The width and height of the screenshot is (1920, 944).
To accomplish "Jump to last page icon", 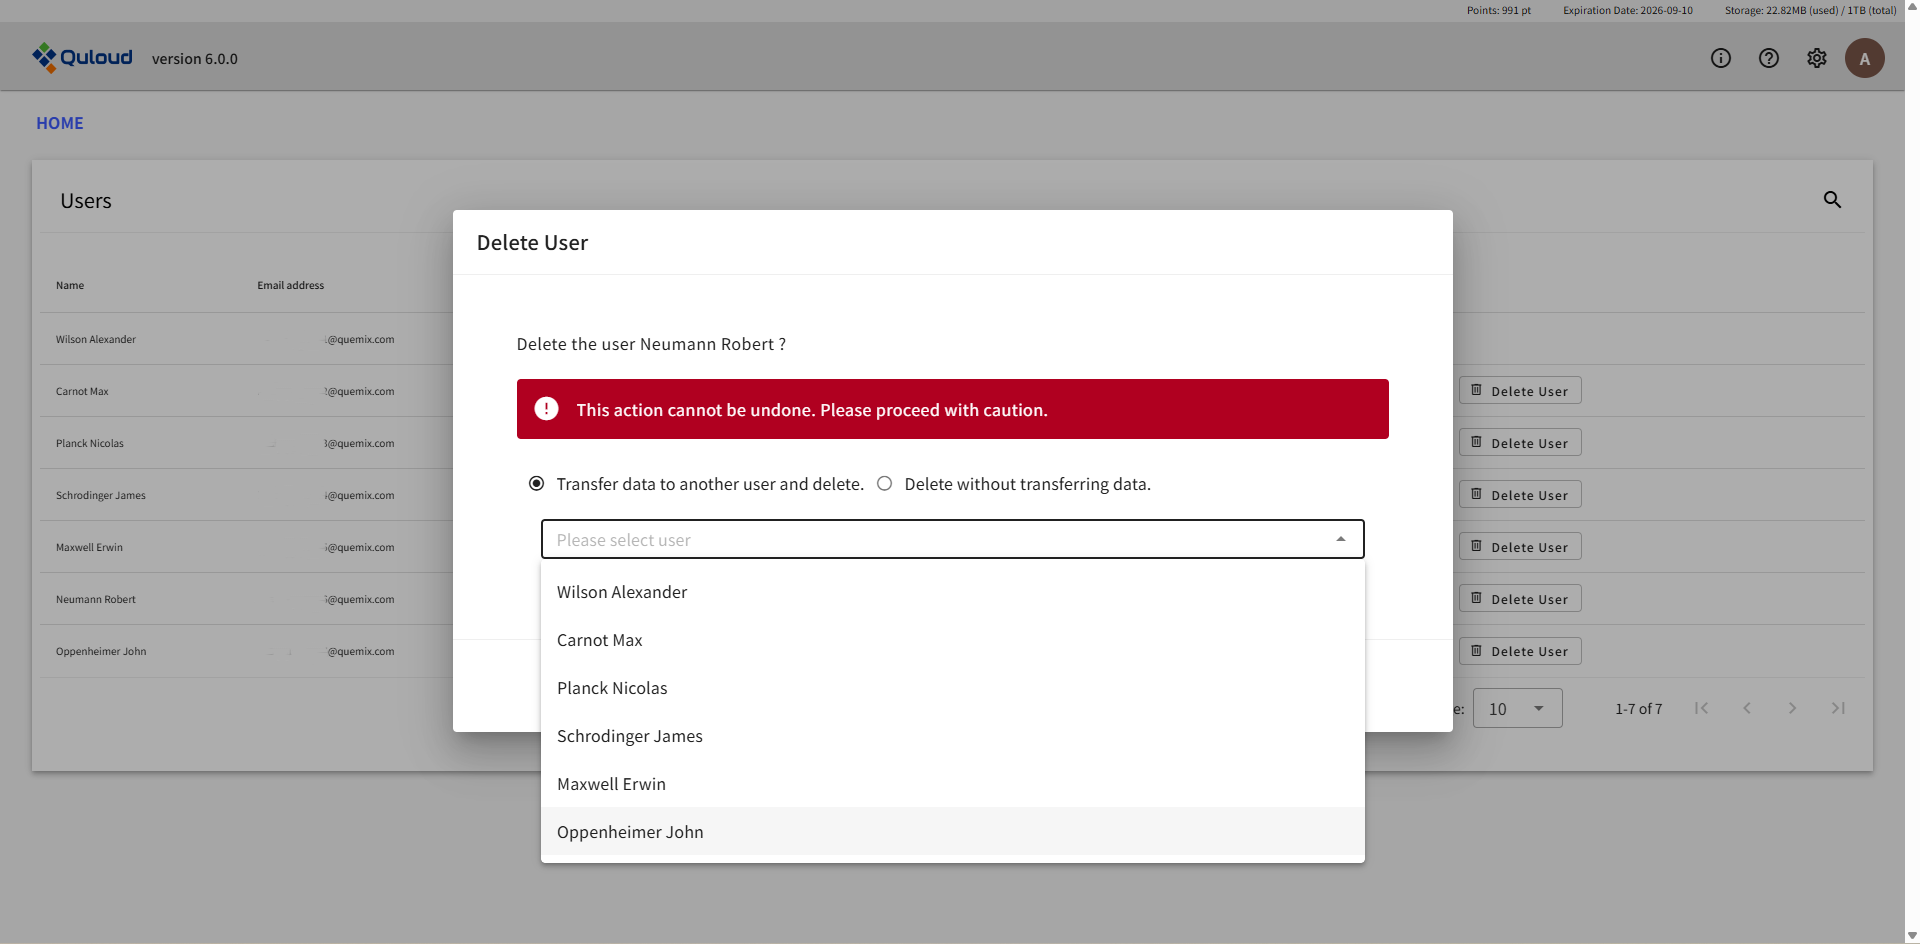I will coord(1837,708).
